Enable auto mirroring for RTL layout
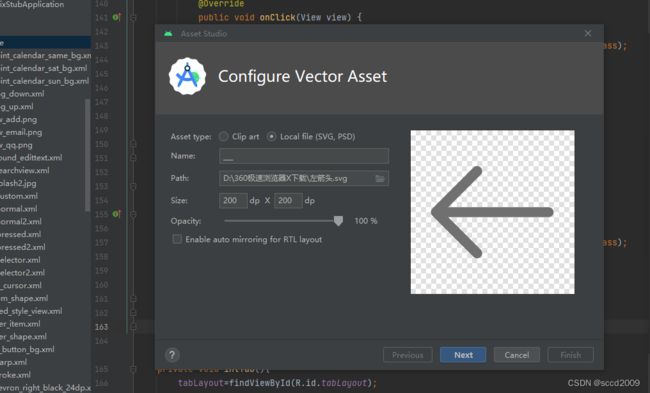The height and width of the screenshot is (393, 650). [x=177, y=239]
